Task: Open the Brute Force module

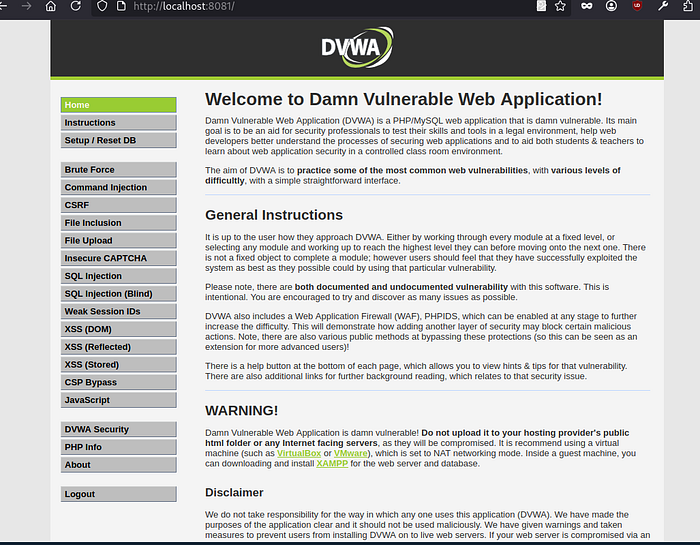Action: [119, 170]
